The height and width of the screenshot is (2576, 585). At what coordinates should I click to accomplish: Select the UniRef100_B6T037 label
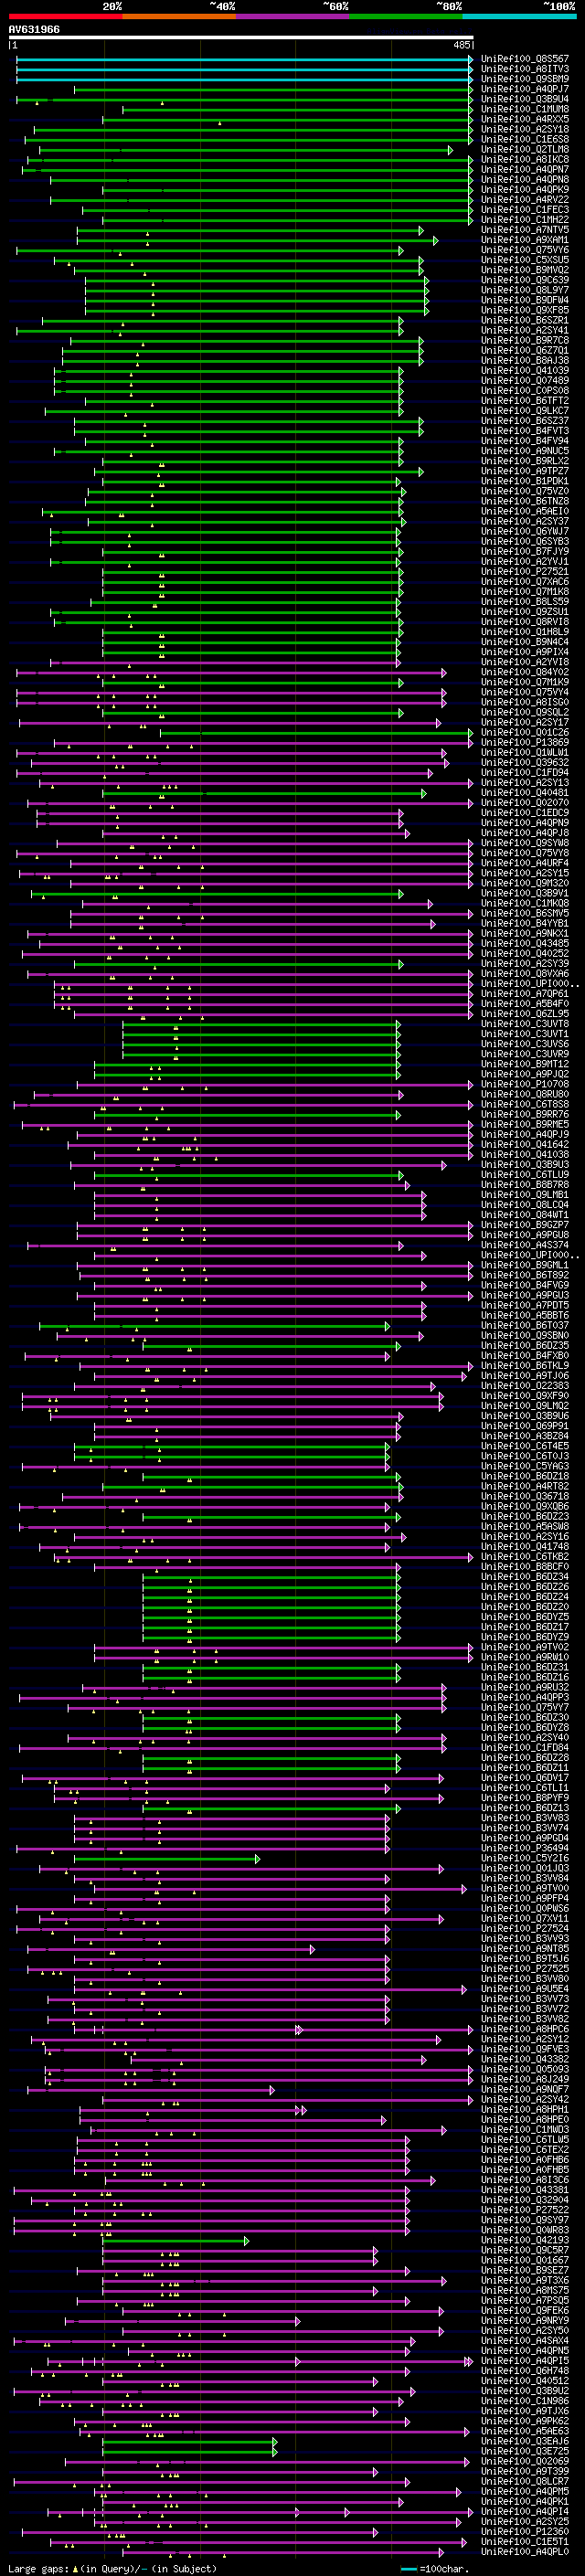click(x=525, y=1326)
